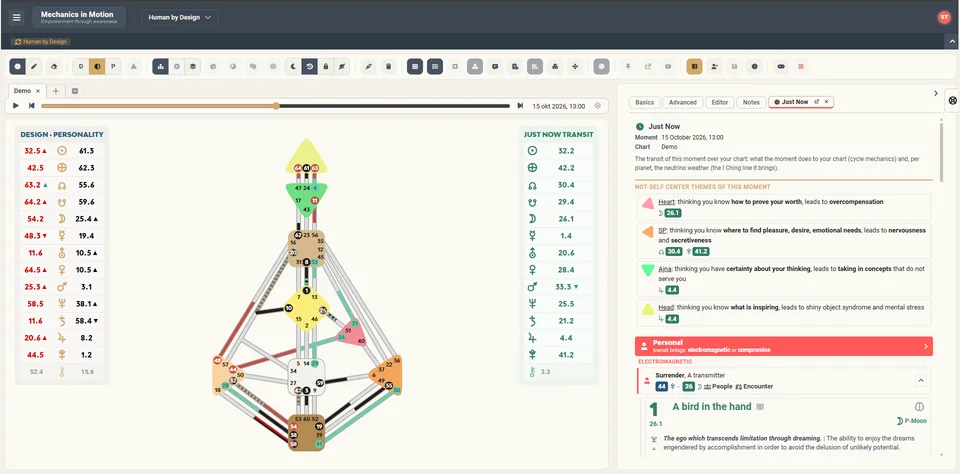This screenshot has height=474, width=960.
Task: Click the red stop square icon
Action: pyautogui.click(x=801, y=66)
